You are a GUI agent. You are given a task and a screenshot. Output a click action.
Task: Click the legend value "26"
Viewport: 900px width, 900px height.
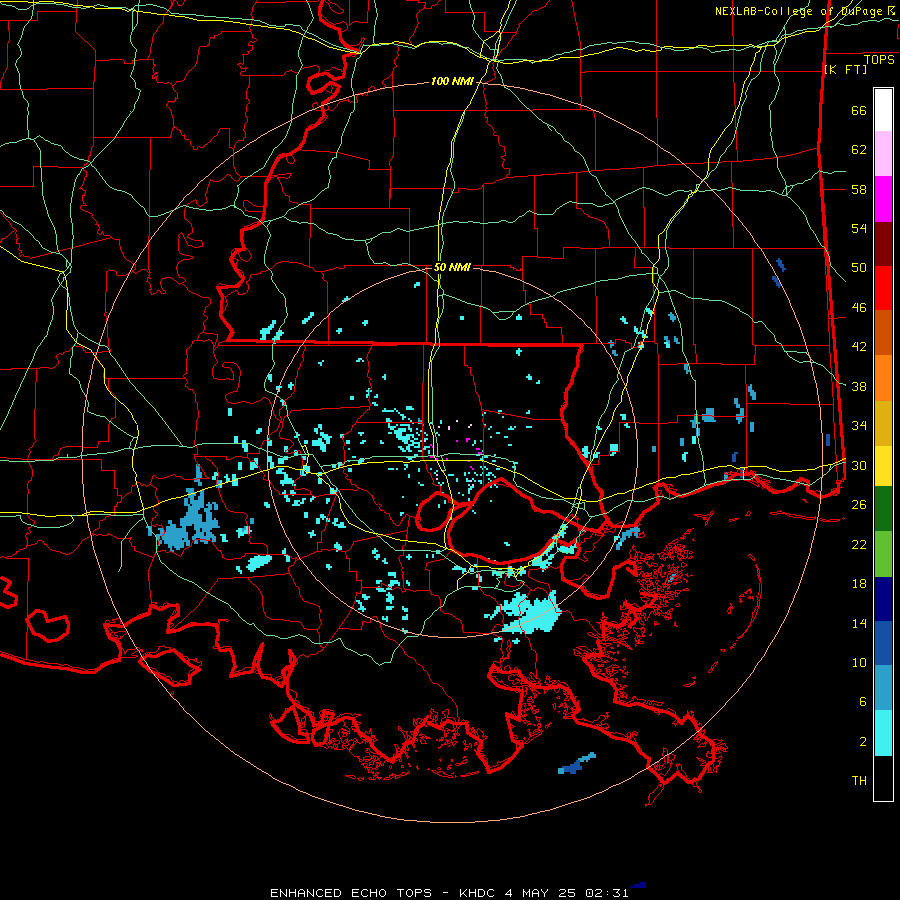pyautogui.click(x=859, y=505)
